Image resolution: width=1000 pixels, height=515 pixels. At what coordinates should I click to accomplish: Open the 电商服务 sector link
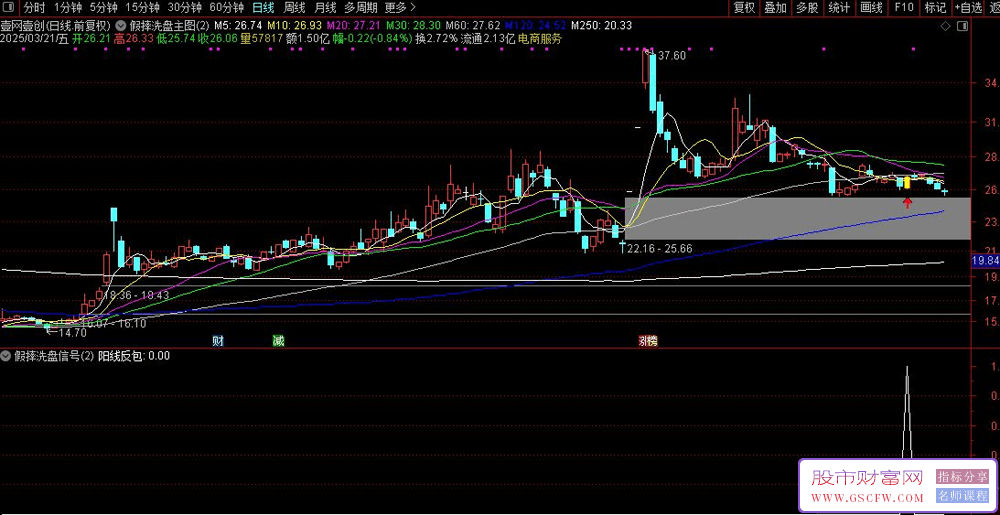(x=540, y=38)
